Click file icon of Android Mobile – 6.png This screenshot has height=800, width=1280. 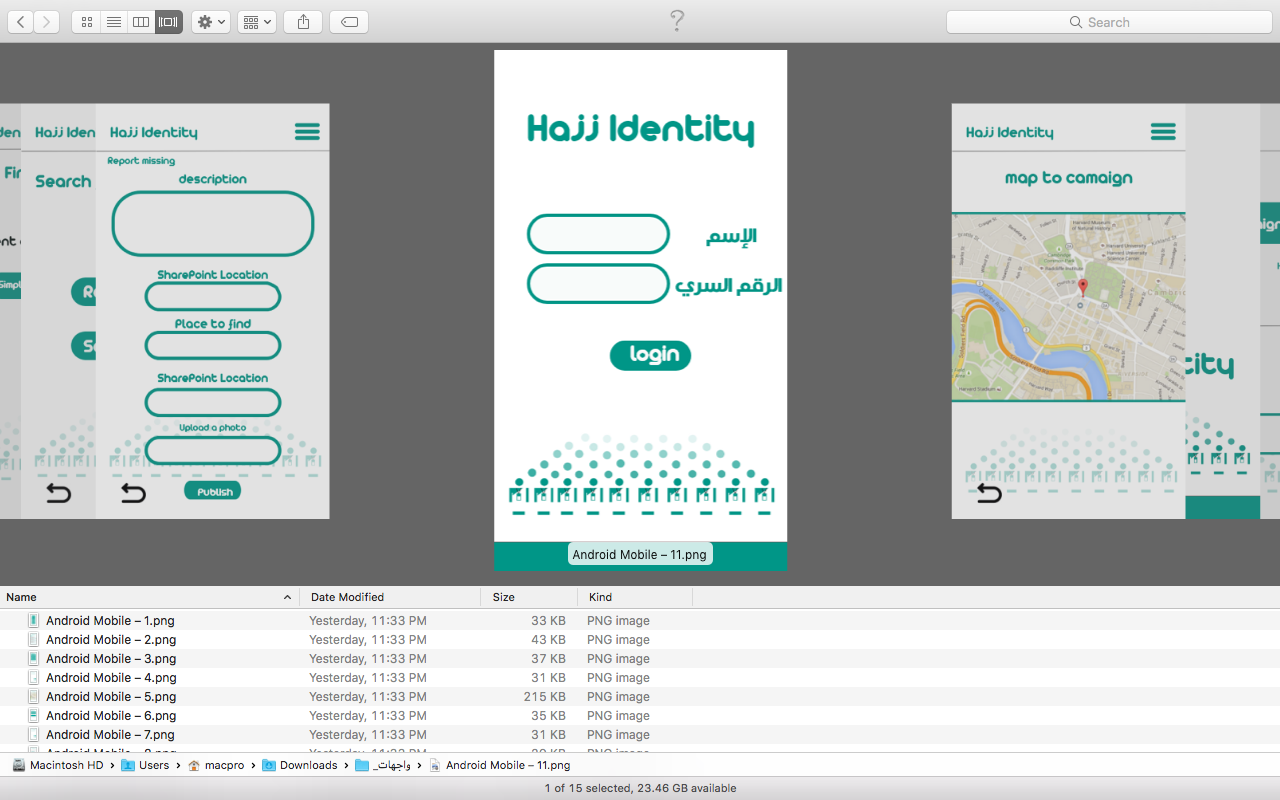[x=34, y=716]
